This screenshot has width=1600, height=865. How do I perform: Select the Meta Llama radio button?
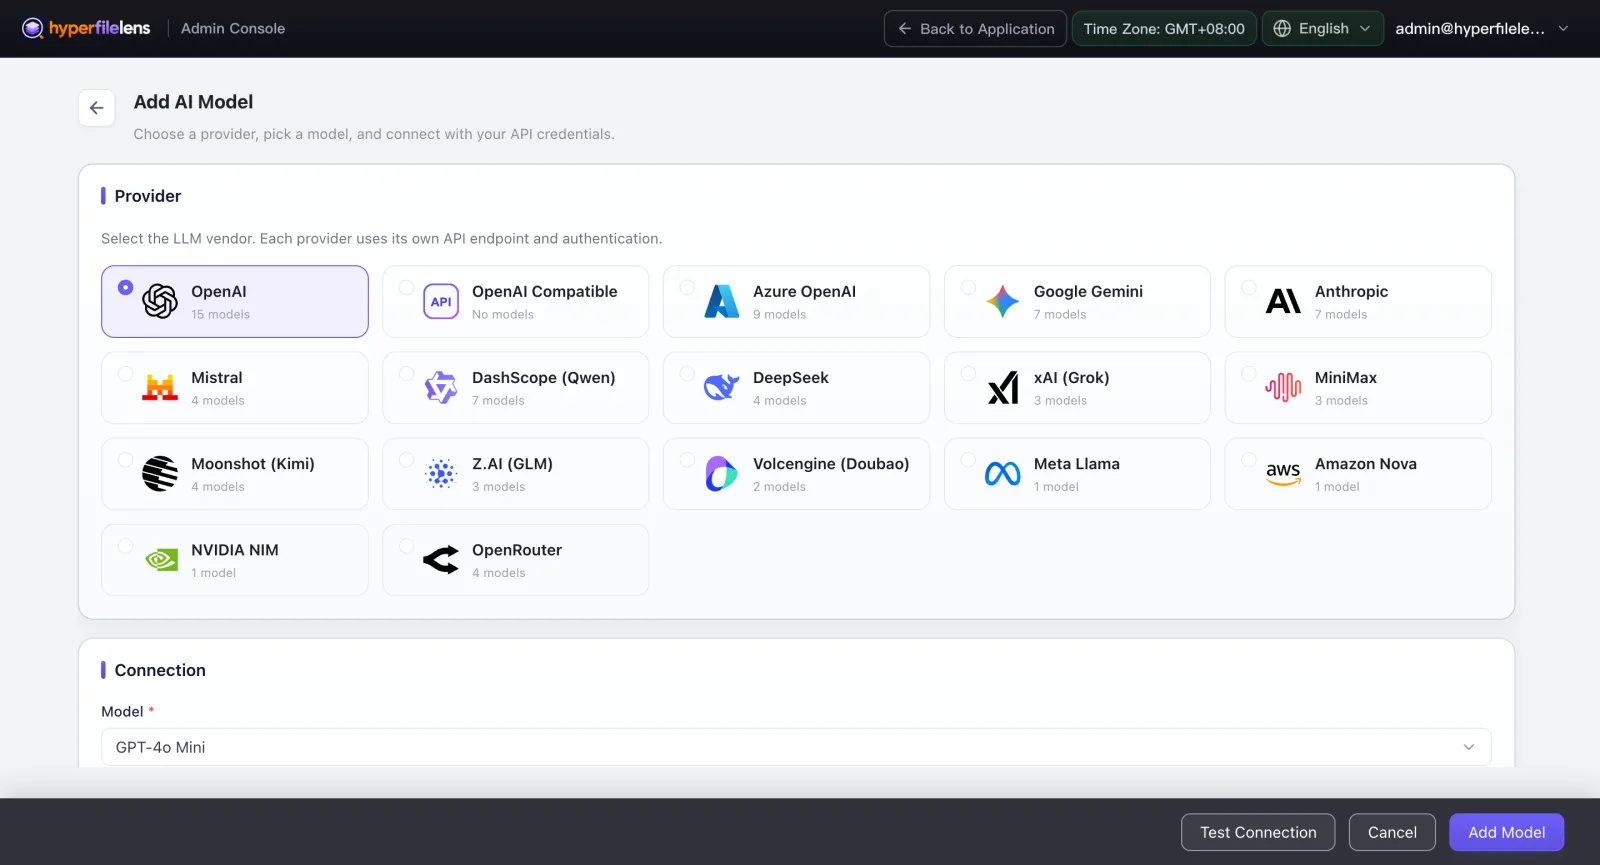(968, 459)
